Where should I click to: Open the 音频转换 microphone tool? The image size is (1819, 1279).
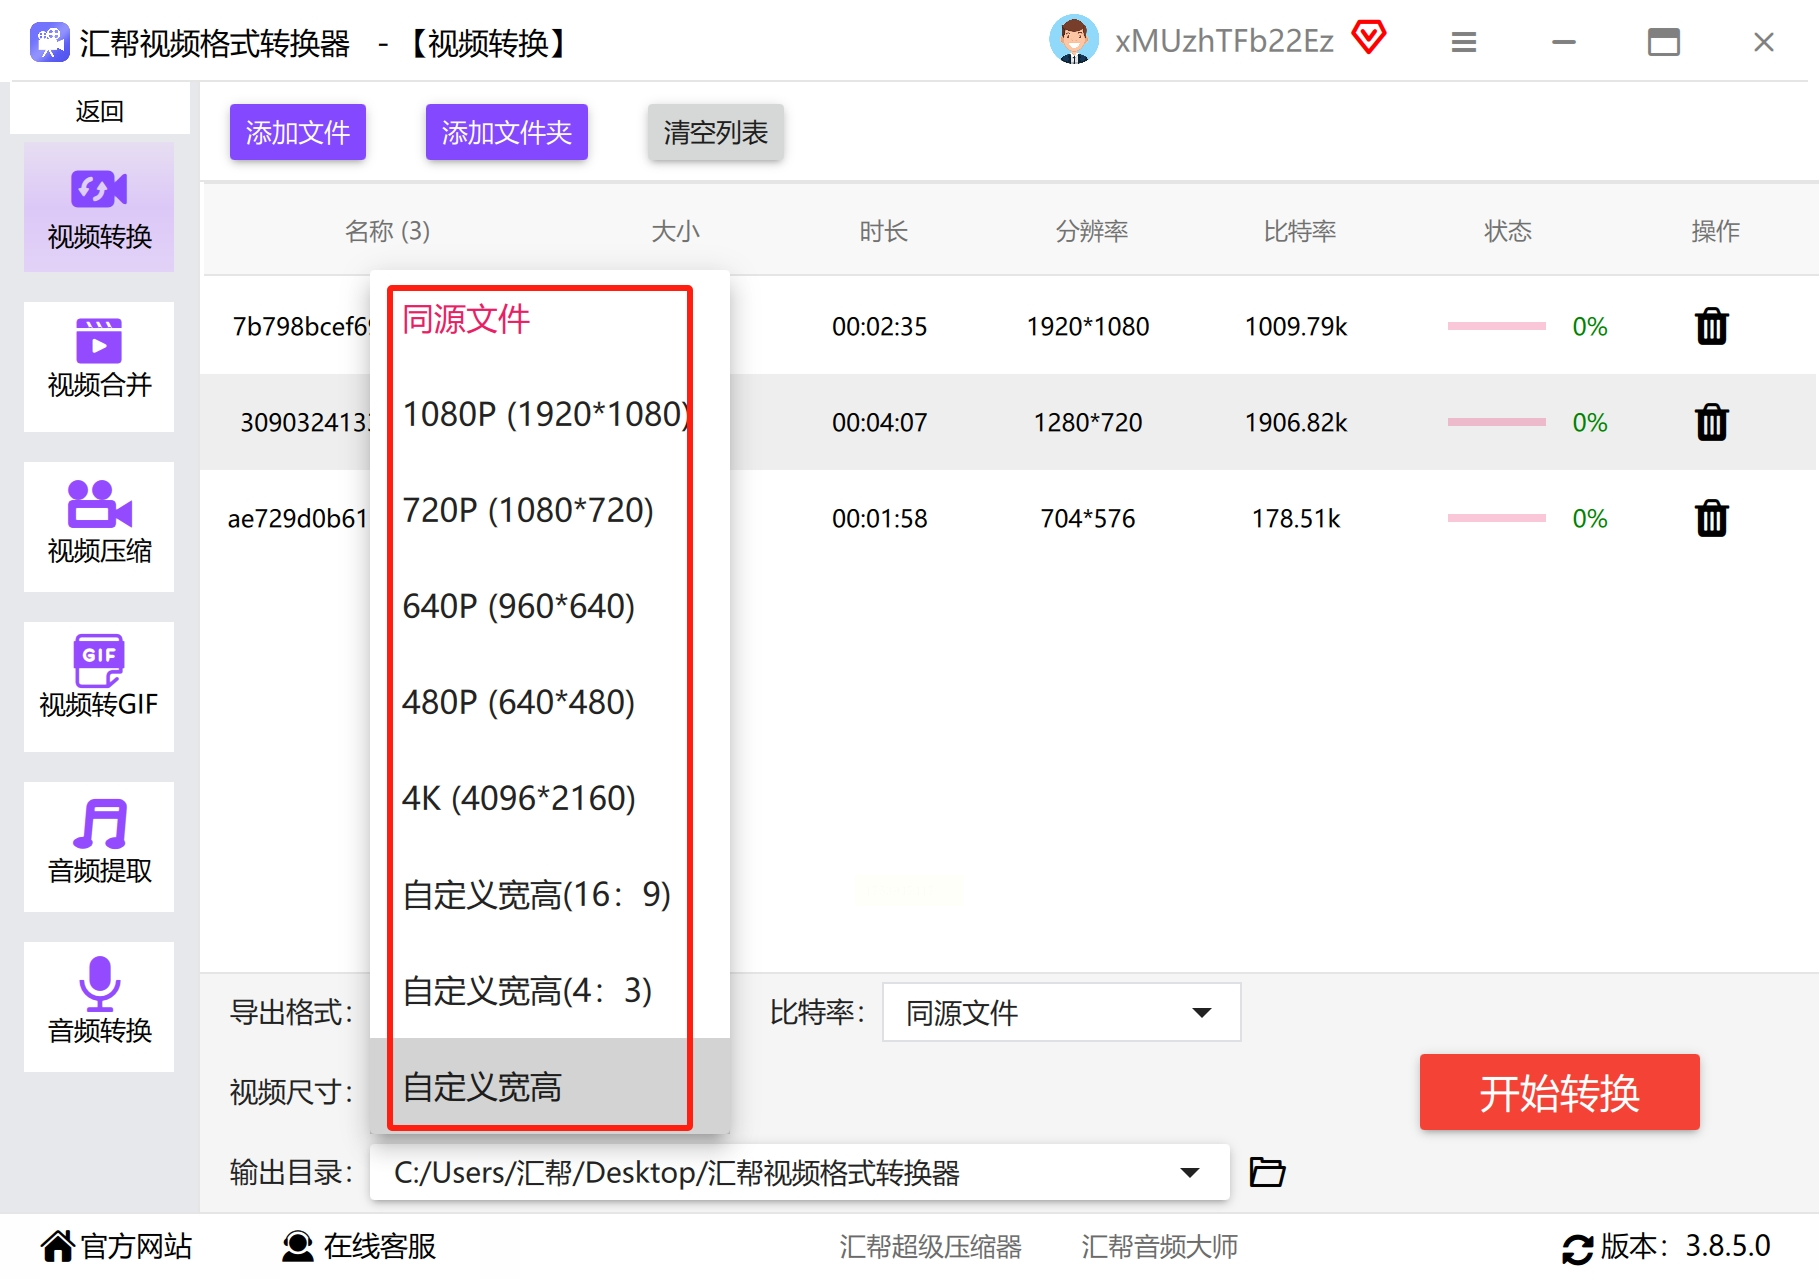(99, 1006)
